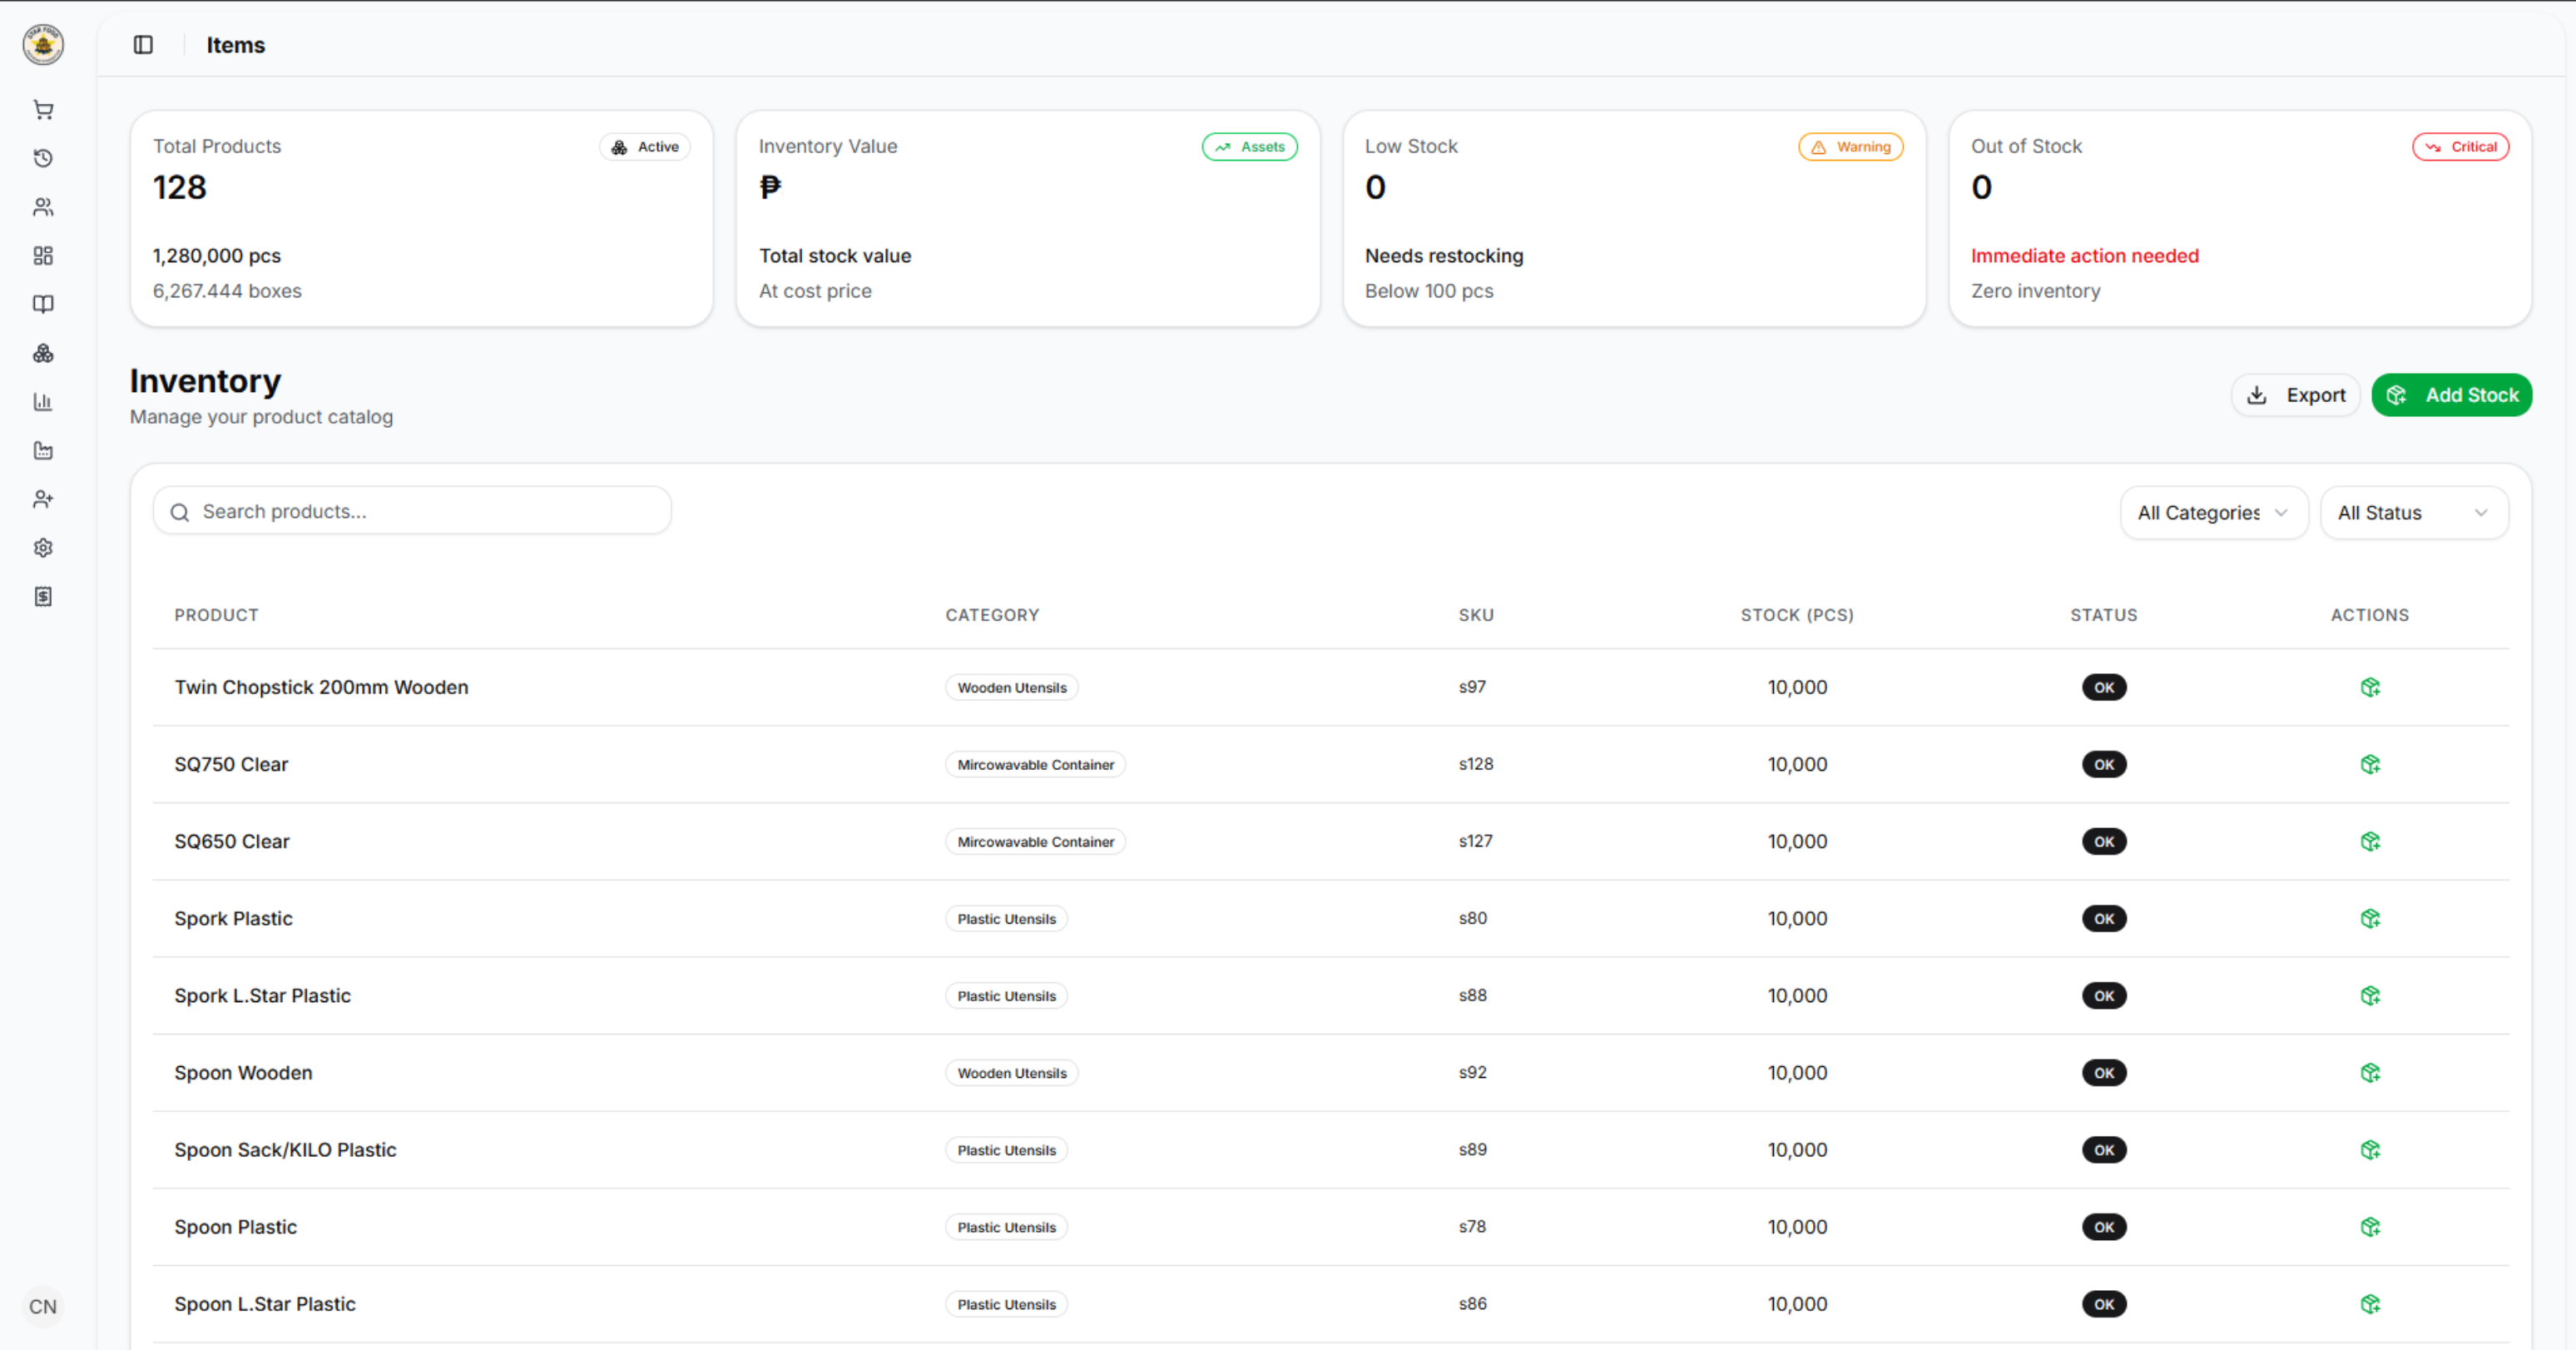Click SKU s128
The width and height of the screenshot is (2576, 1350).
point(1476,764)
